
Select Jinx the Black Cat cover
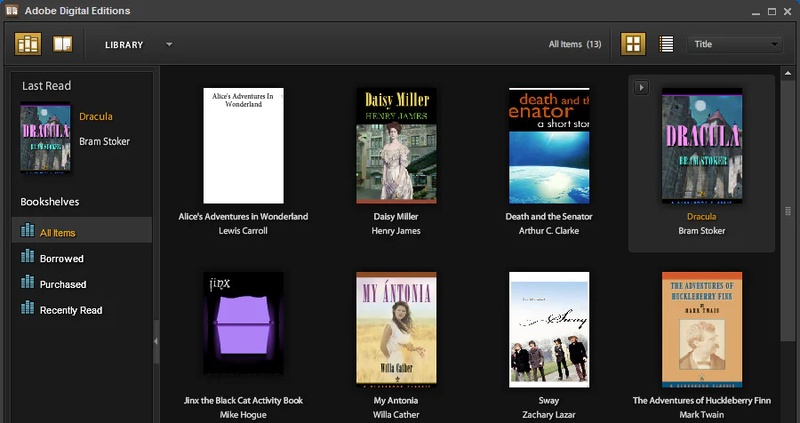tap(243, 322)
